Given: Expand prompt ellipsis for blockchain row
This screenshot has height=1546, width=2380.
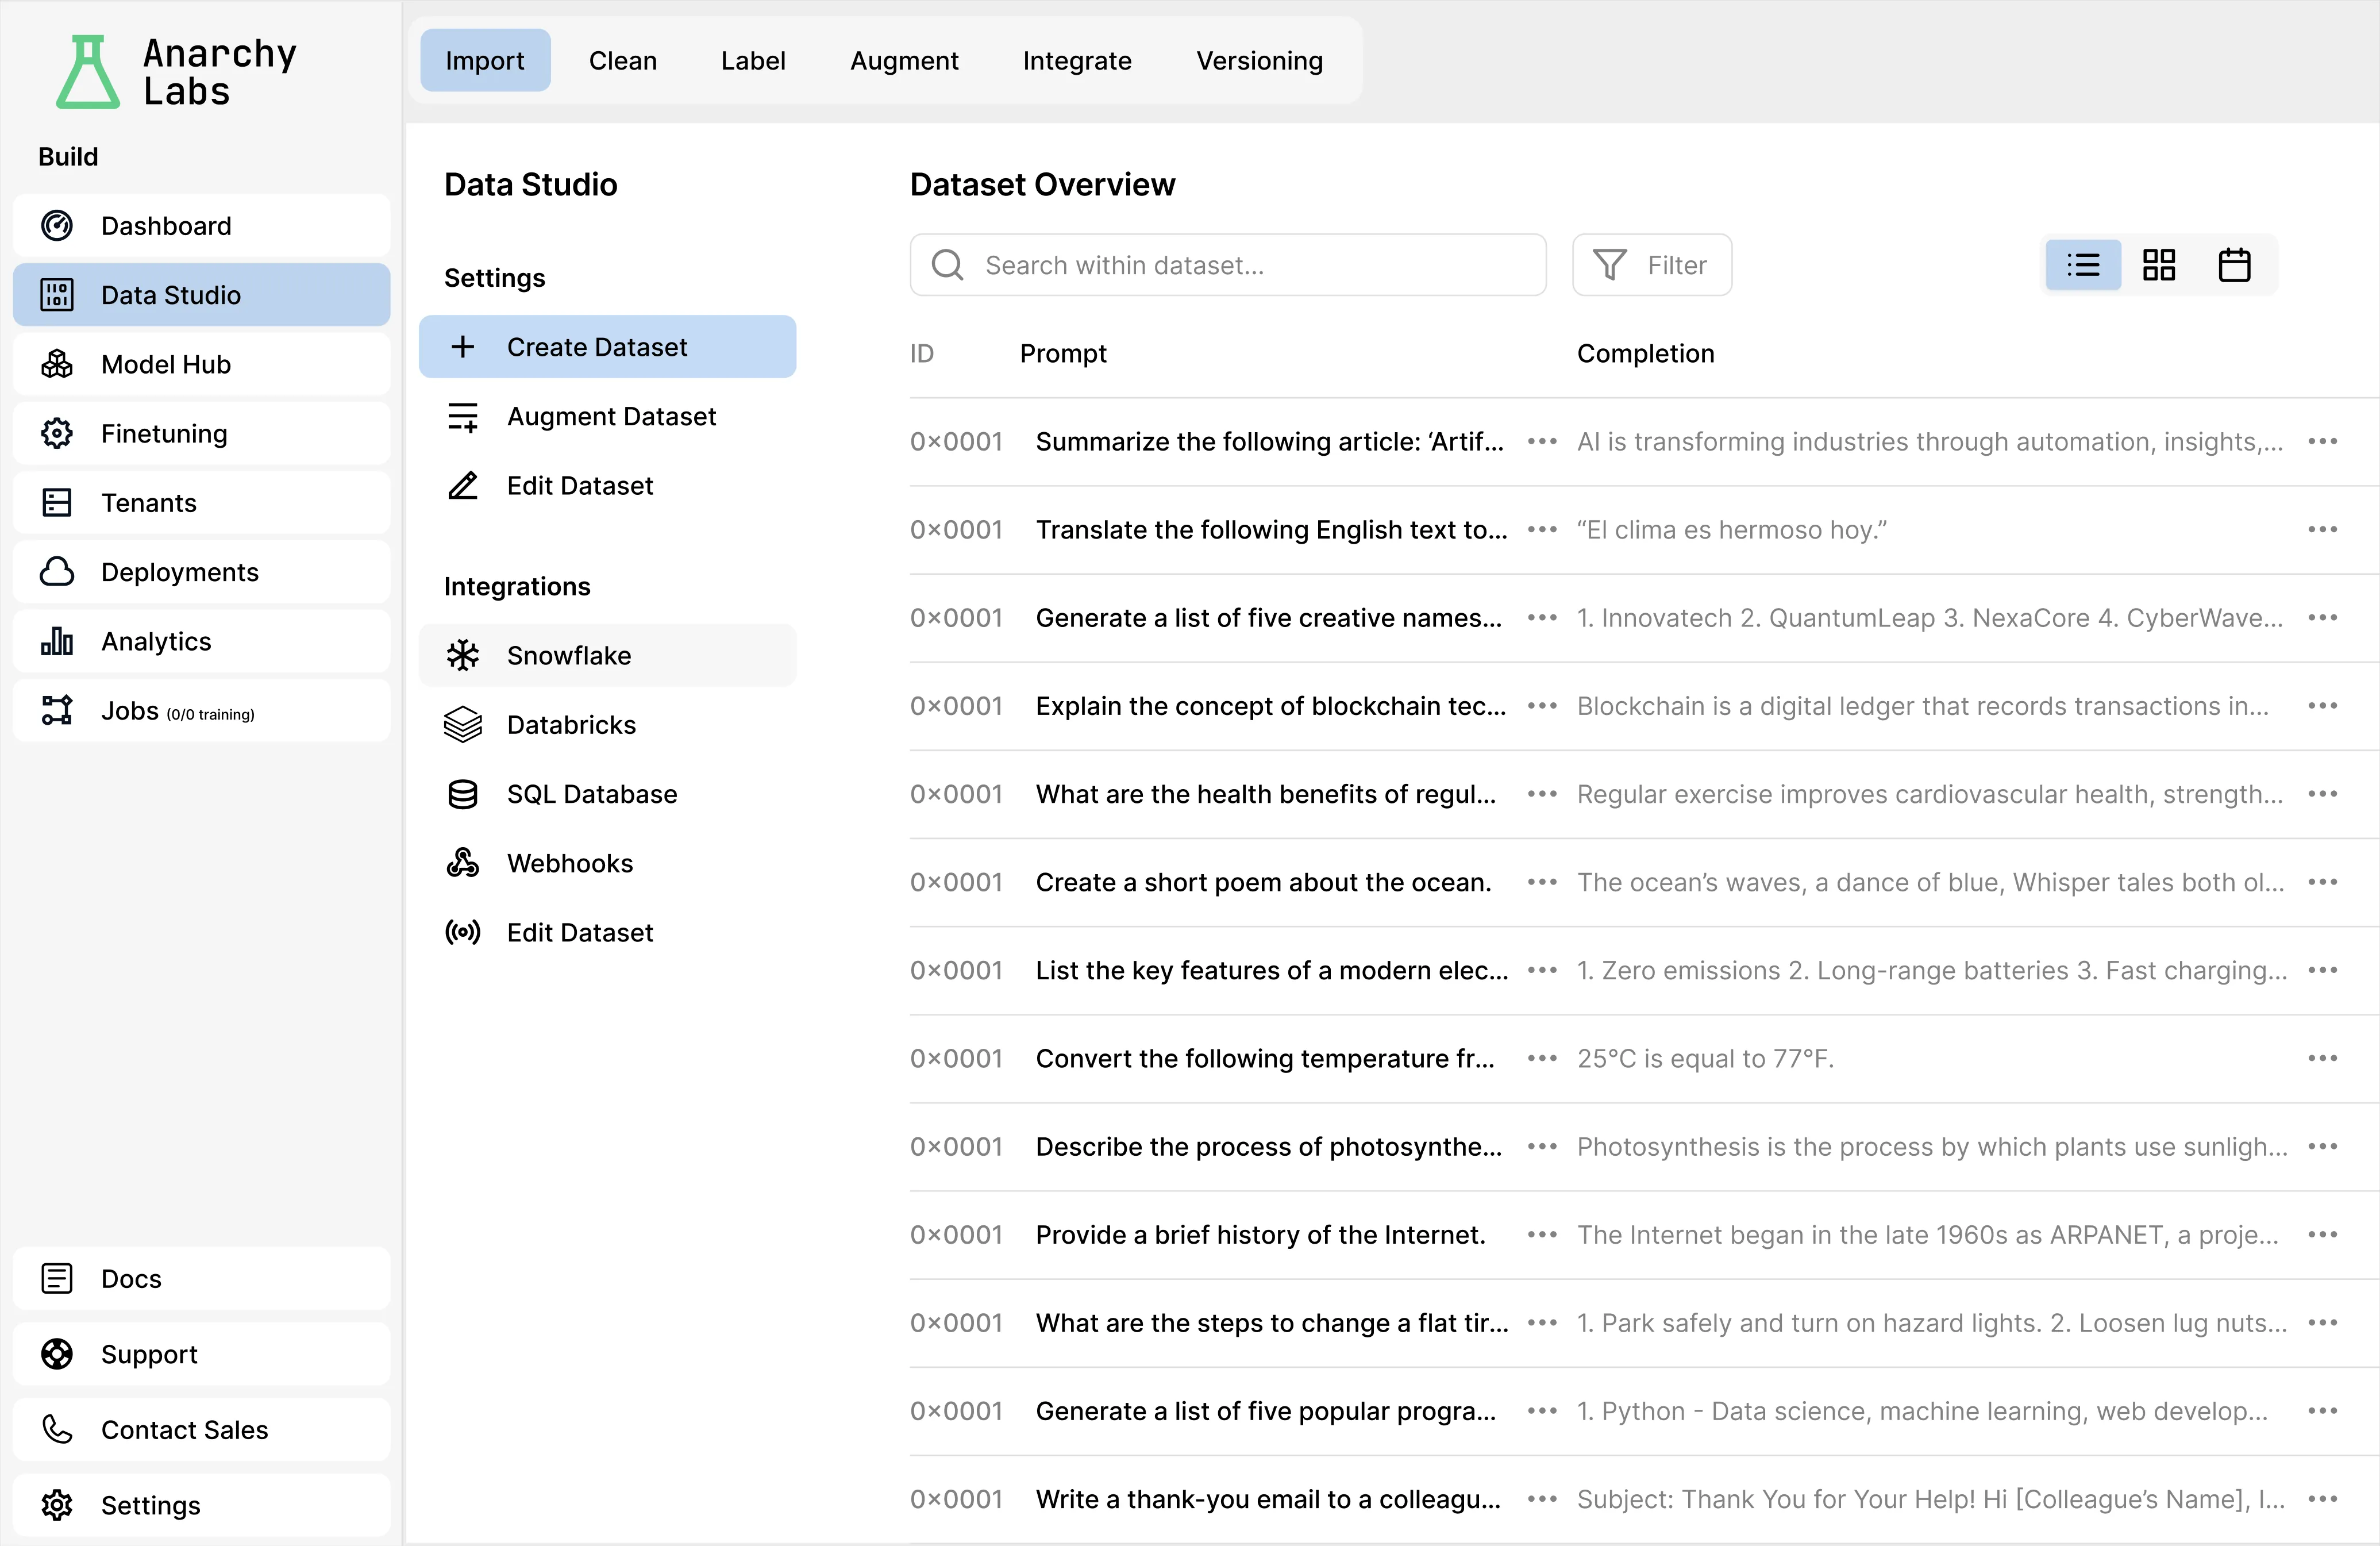Looking at the screenshot, I should coord(1542,706).
